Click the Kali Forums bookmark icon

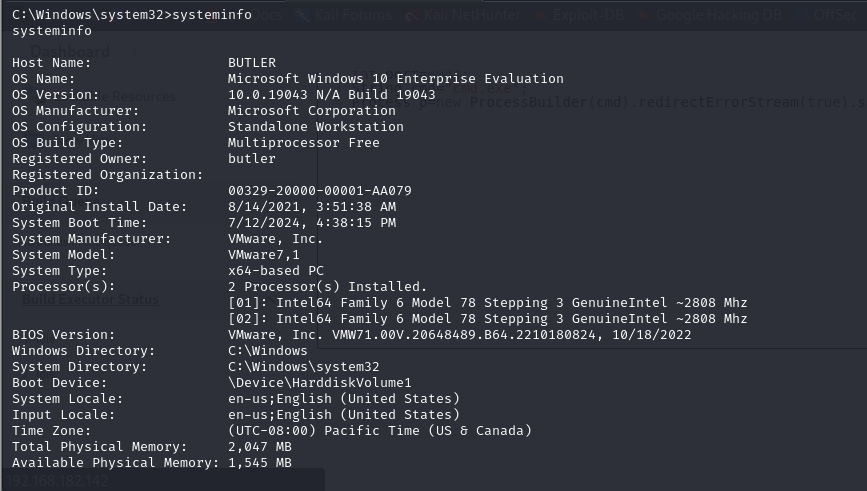298,15
